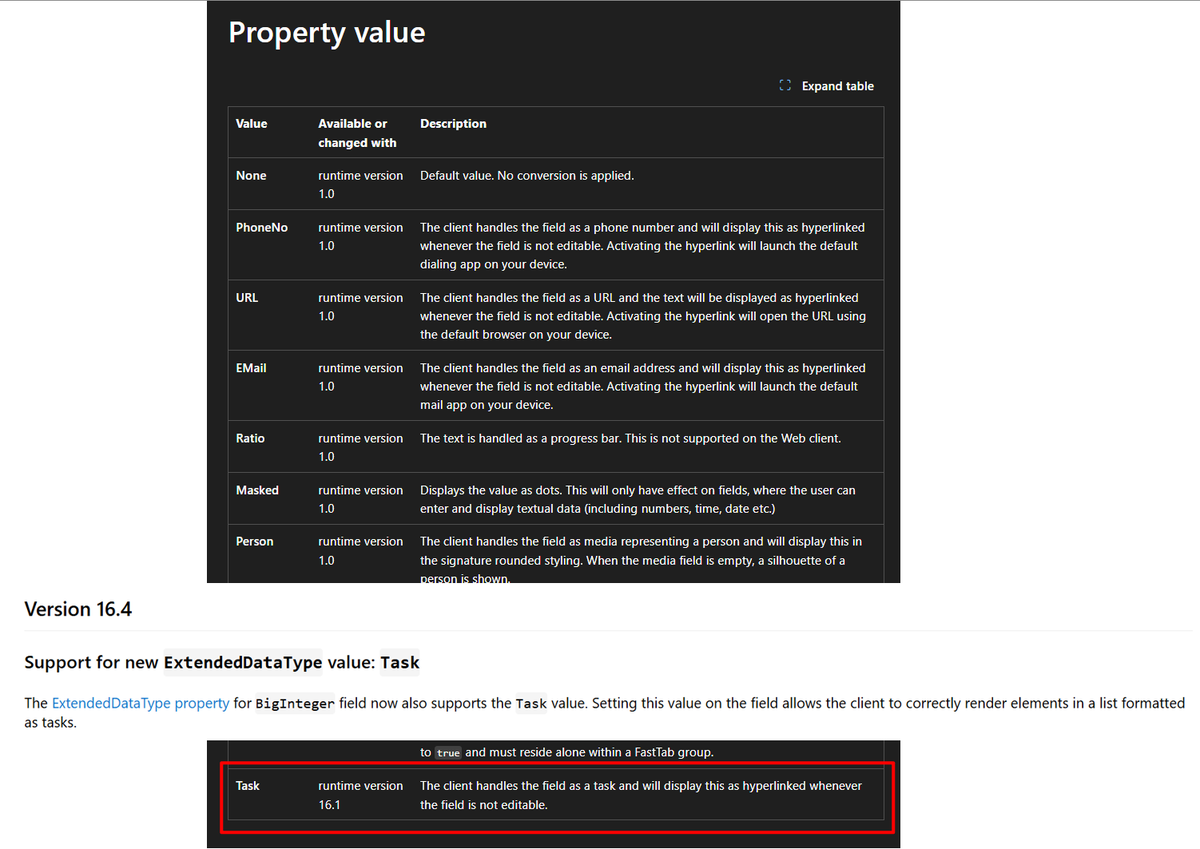The width and height of the screenshot is (1200, 849).
Task: Click the URL row description text
Action: (x=643, y=316)
